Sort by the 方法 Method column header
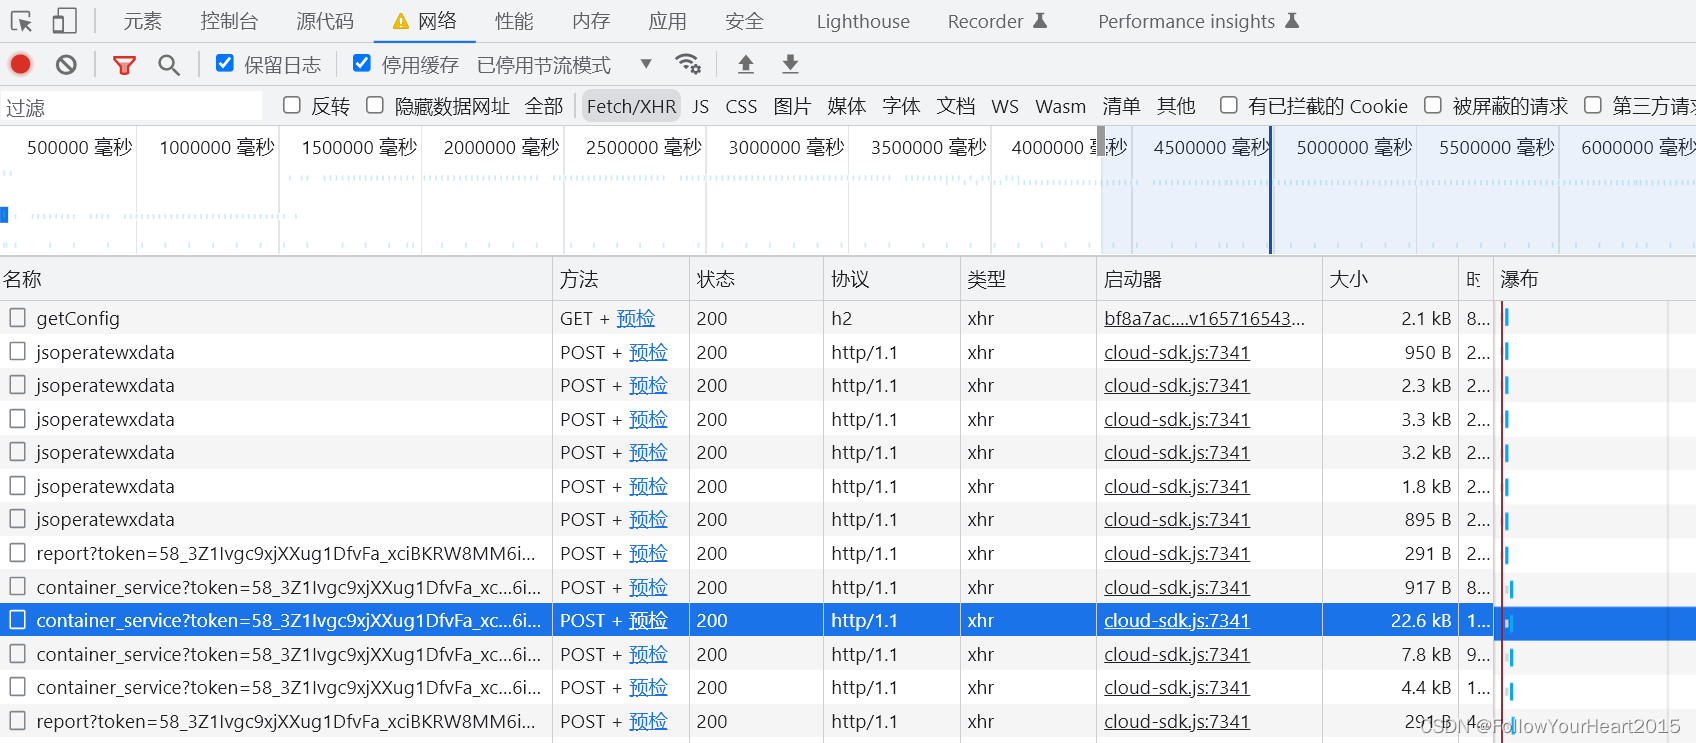 (x=621, y=279)
